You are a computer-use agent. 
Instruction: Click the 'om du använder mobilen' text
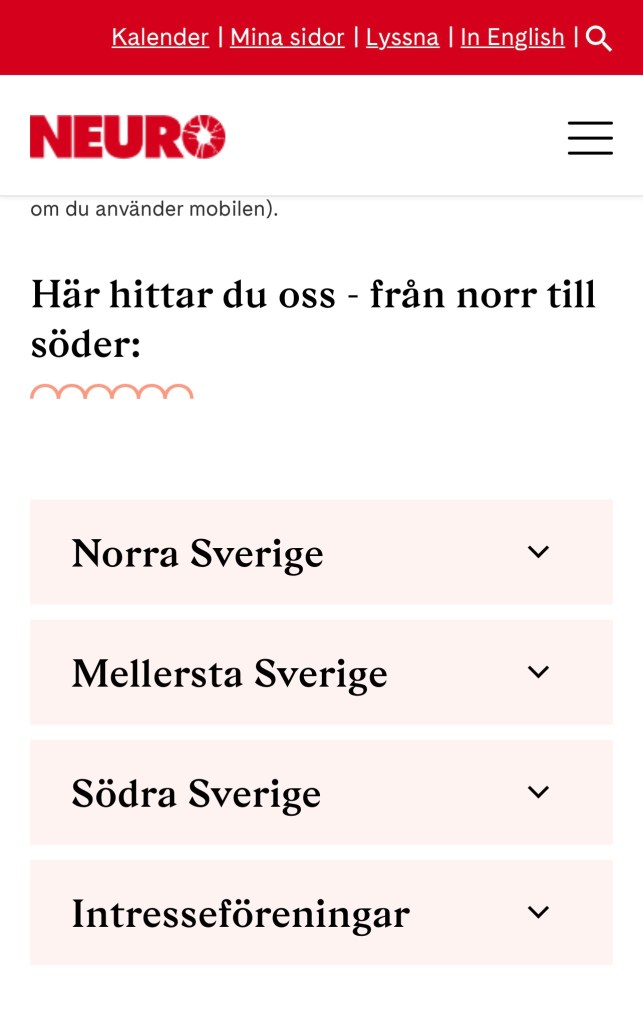154,210
